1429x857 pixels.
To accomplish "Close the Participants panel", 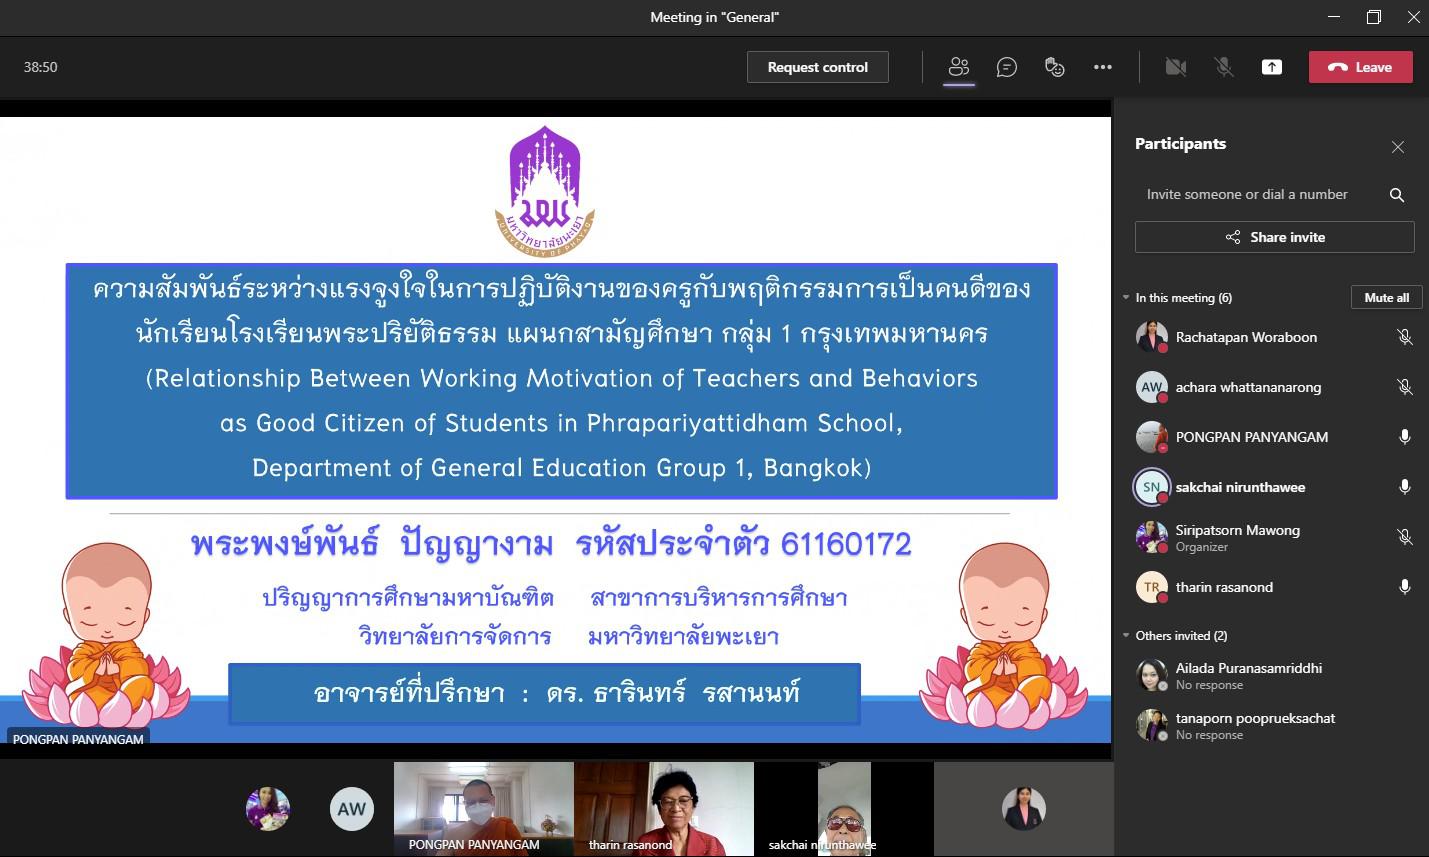I will click(x=1397, y=147).
